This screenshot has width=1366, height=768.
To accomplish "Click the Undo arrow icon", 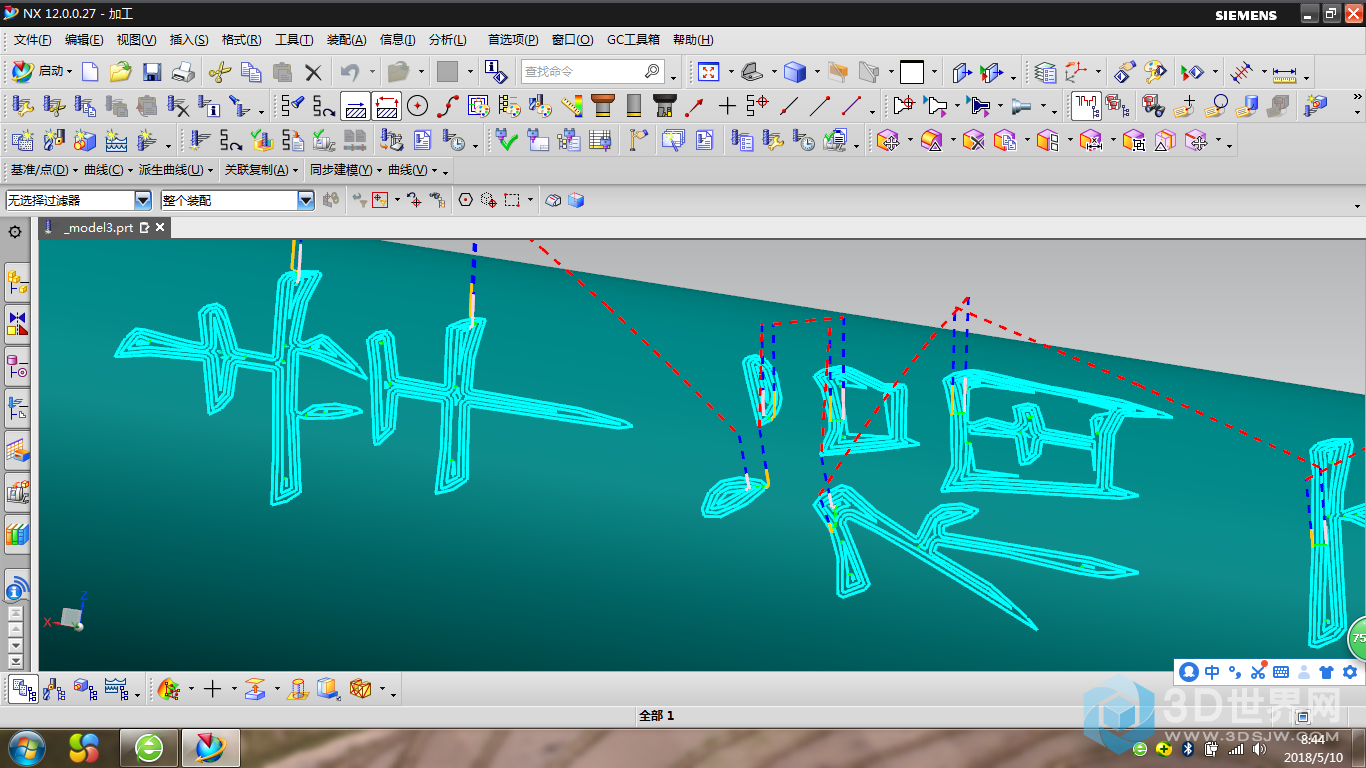I will pos(349,72).
